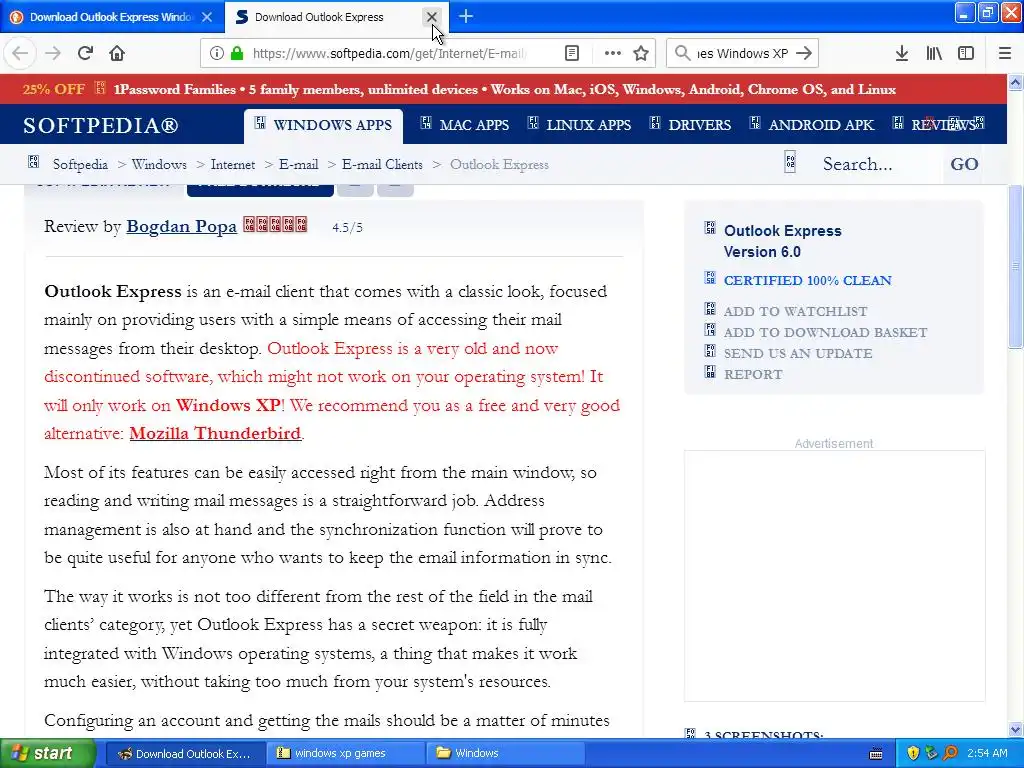The height and width of the screenshot is (768, 1024).
Task: Click the Softpedia breadcrumb link
Action: pyautogui.click(x=80, y=164)
